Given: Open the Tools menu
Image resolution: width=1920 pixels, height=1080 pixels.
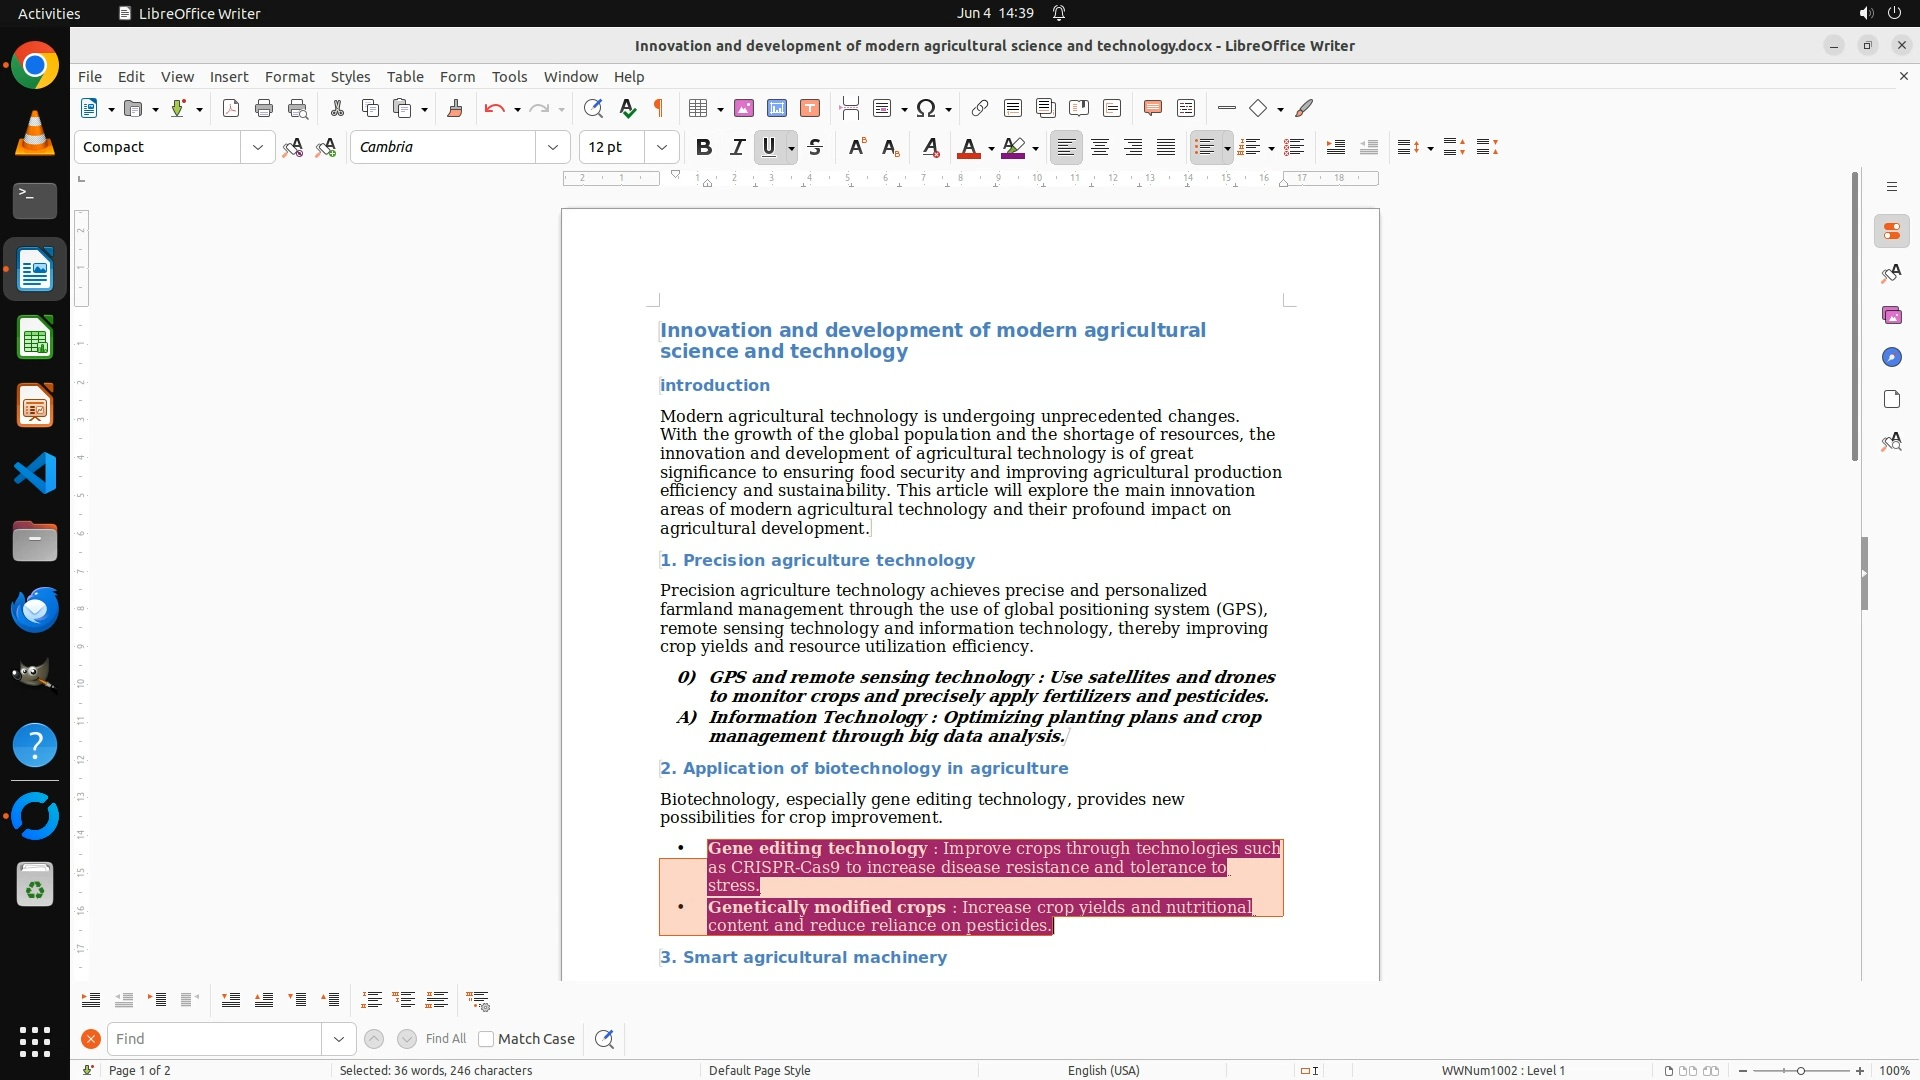Looking at the screenshot, I should point(509,77).
